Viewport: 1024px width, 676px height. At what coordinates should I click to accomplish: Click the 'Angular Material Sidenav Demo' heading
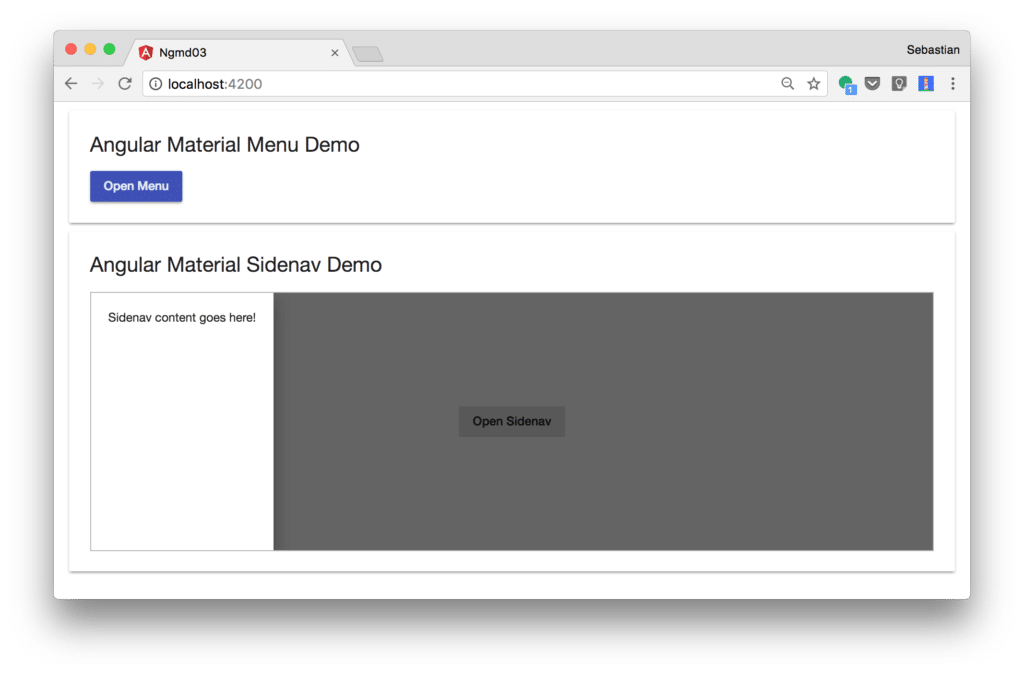pos(236,265)
